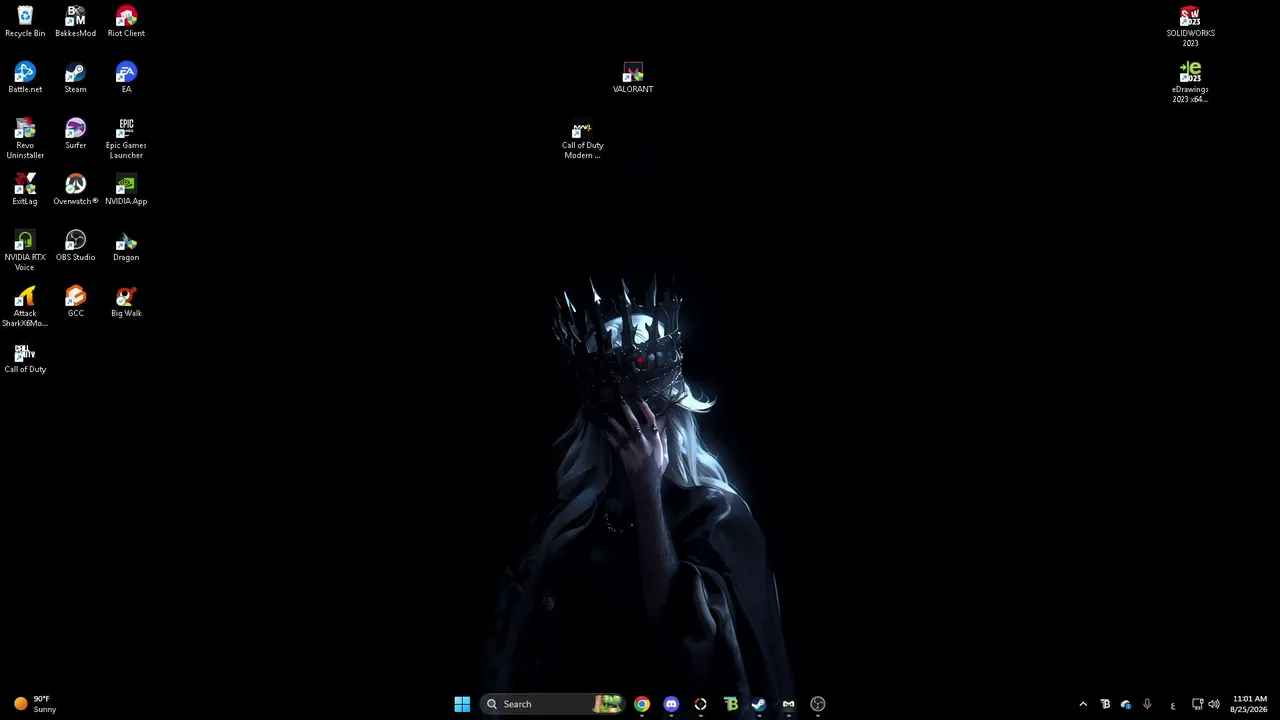
Task: Open the volume speaker tray icon
Action: tap(1214, 704)
